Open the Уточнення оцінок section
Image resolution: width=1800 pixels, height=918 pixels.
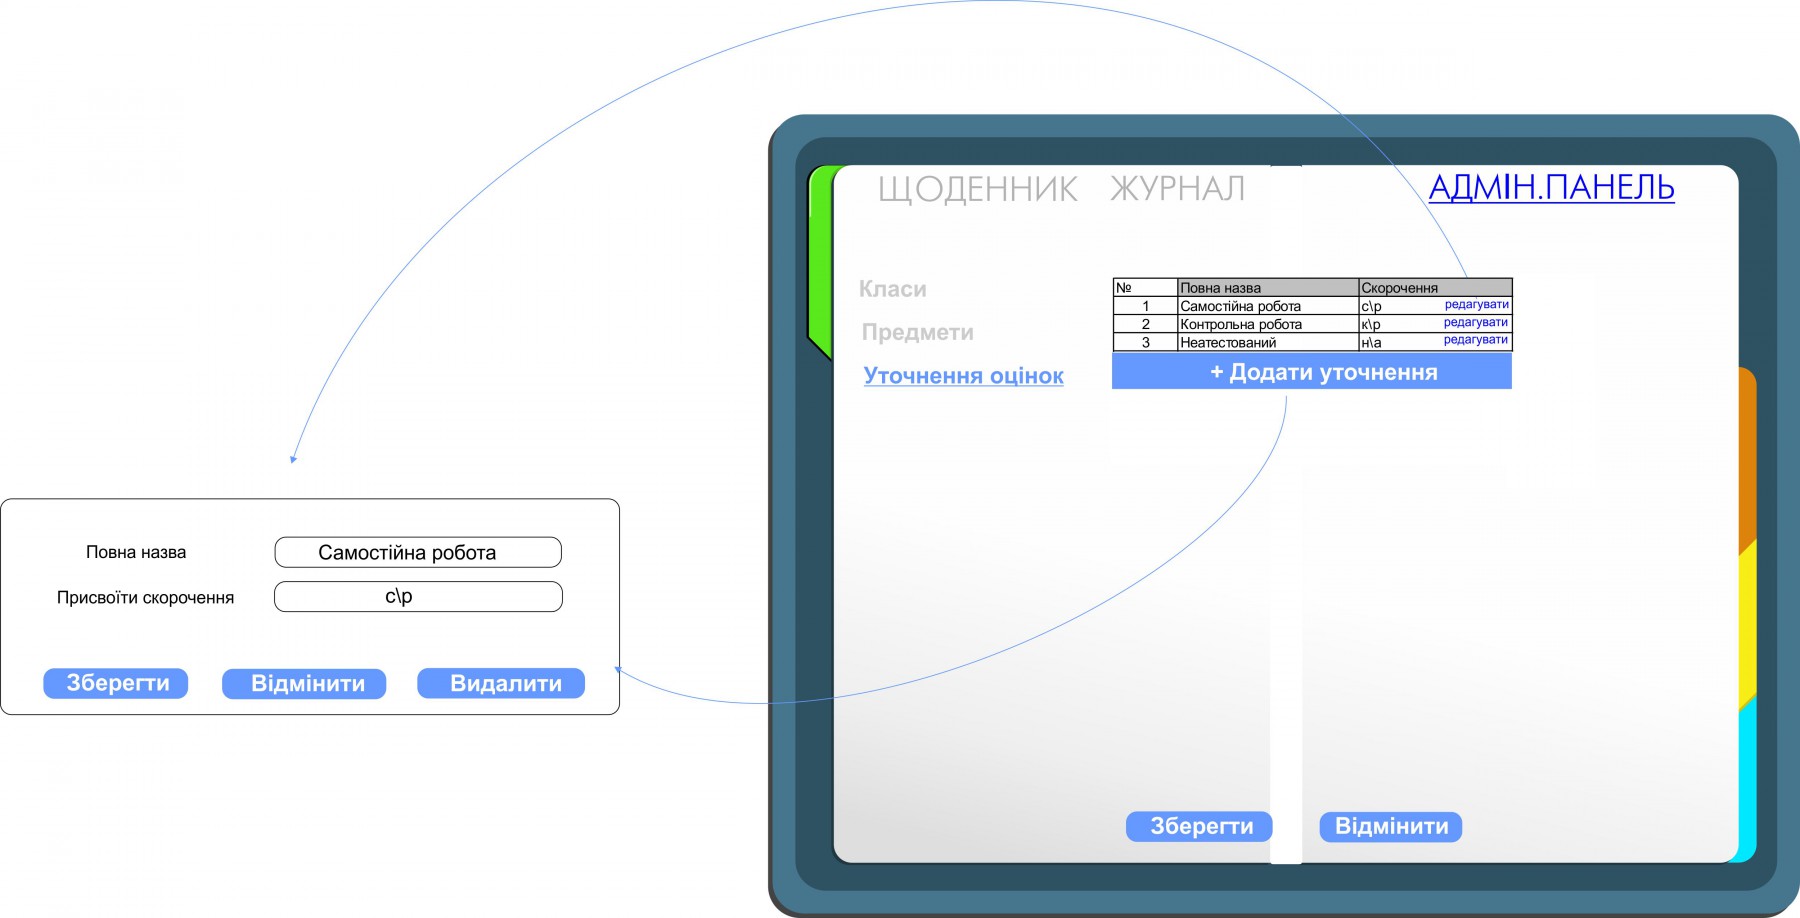pos(963,376)
